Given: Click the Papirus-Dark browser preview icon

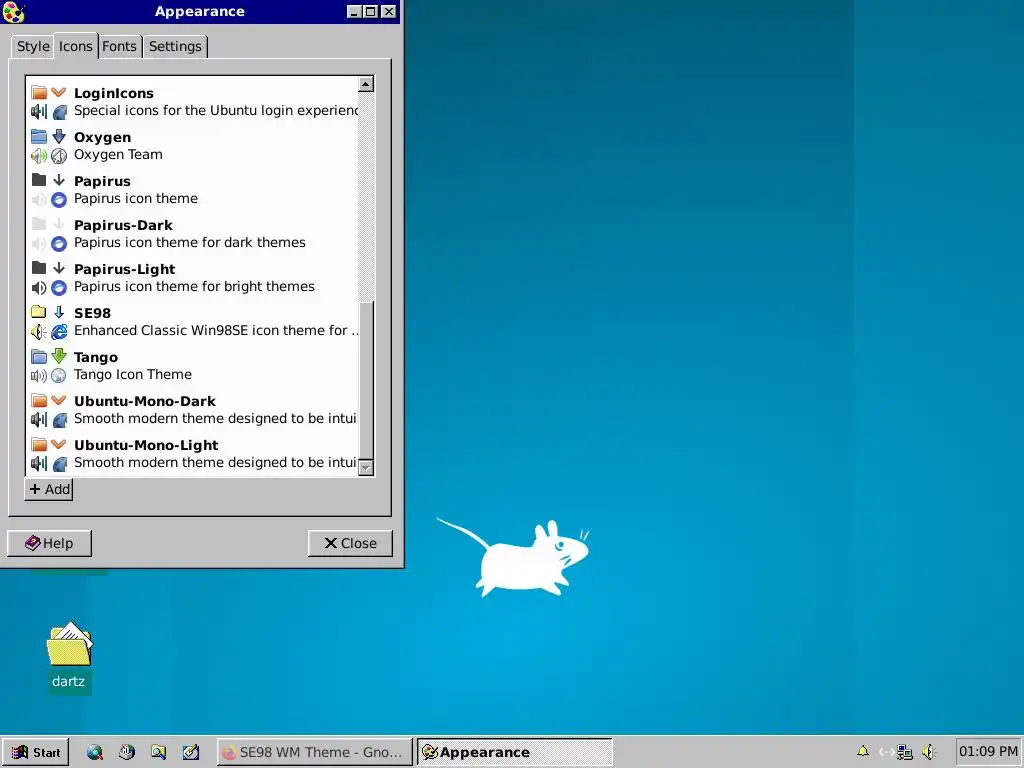Looking at the screenshot, I should [59, 244].
